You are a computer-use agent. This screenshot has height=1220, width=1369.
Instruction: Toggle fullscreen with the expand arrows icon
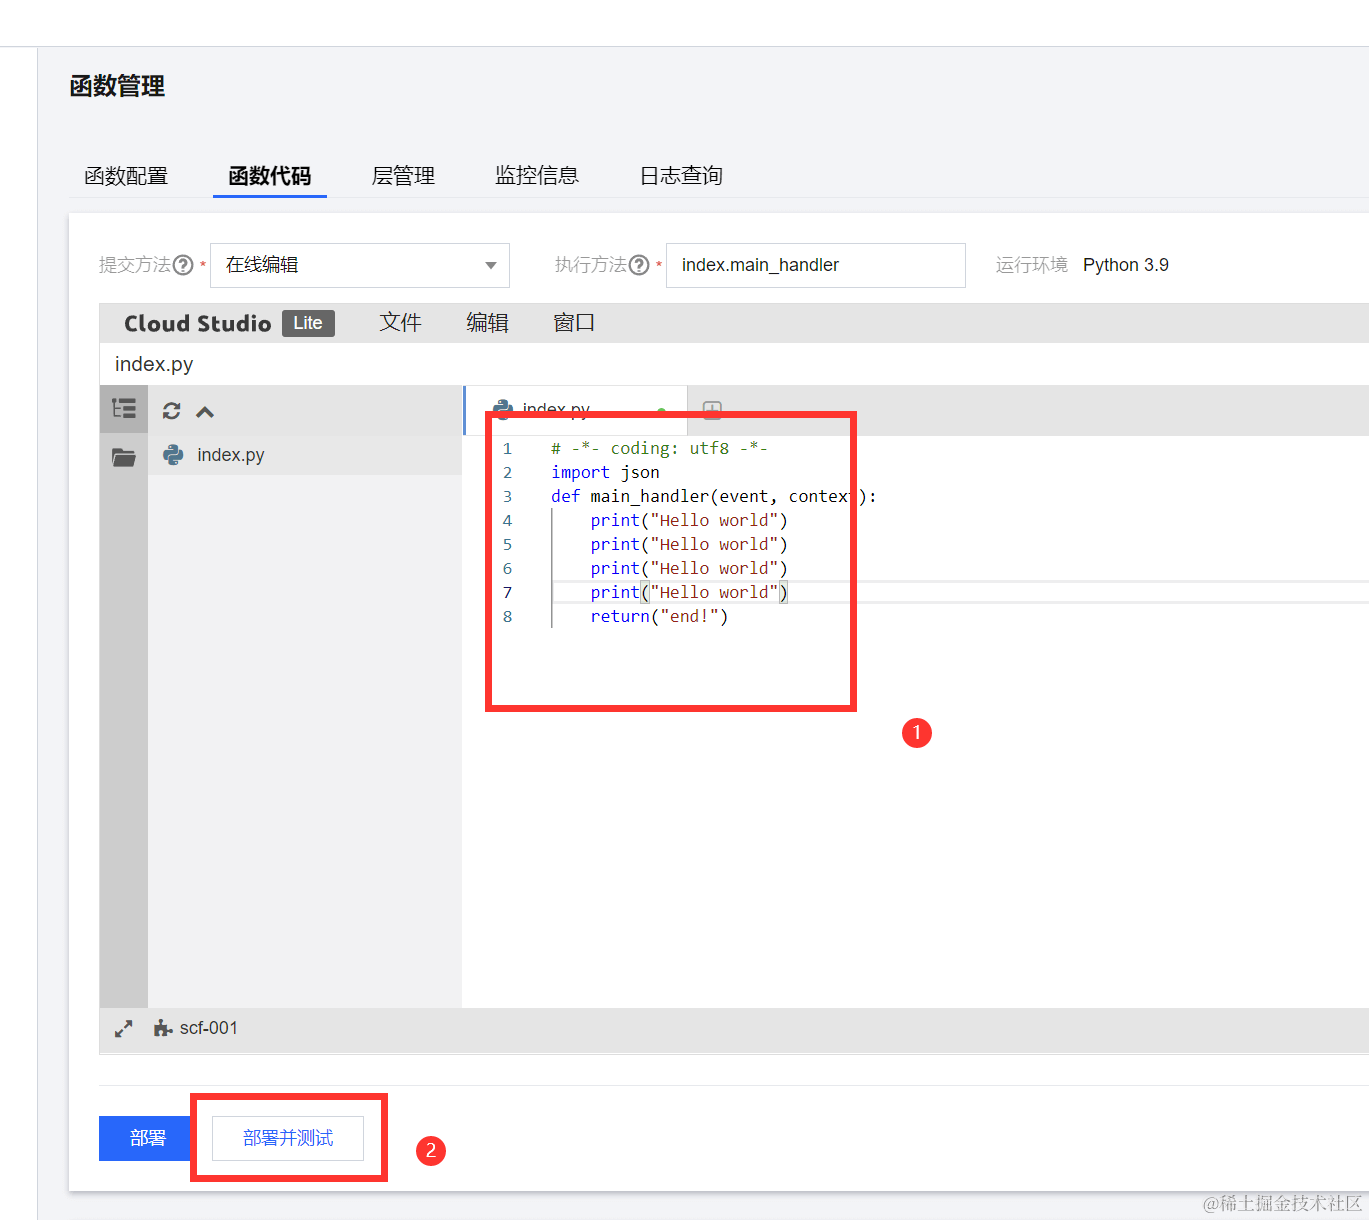123,1028
